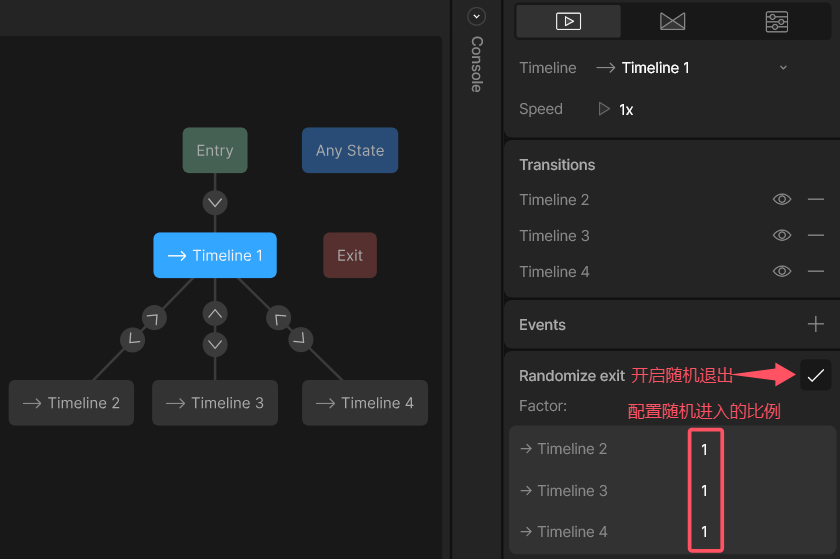Collapse the Console panel chevron
This screenshot has height=559, width=840.
click(476, 17)
